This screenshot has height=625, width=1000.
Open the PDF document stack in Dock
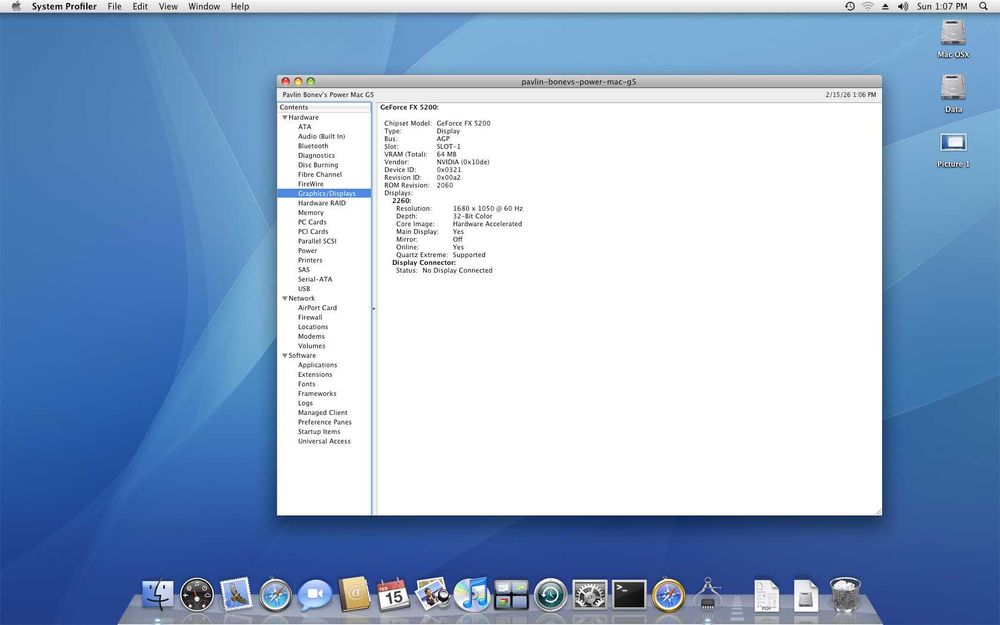pyautogui.click(x=767, y=596)
